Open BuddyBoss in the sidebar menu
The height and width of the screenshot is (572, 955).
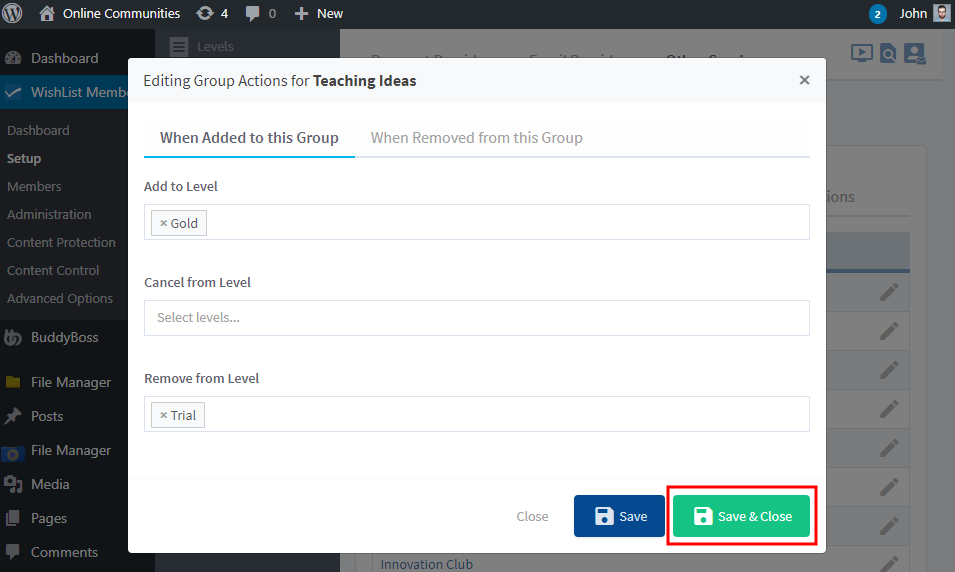click(64, 338)
